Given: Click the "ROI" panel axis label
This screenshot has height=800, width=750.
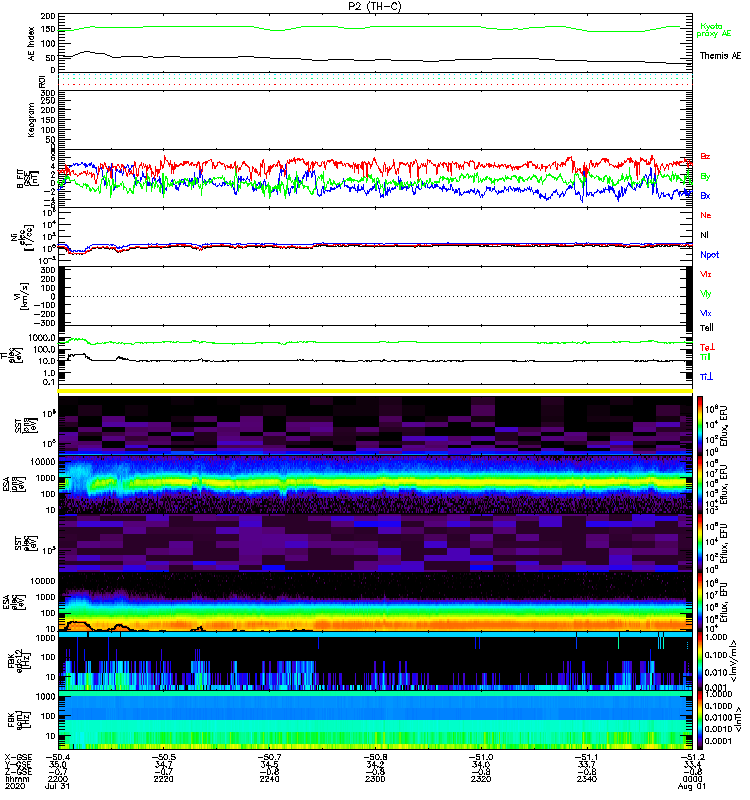Looking at the screenshot, I should click(x=42, y=82).
